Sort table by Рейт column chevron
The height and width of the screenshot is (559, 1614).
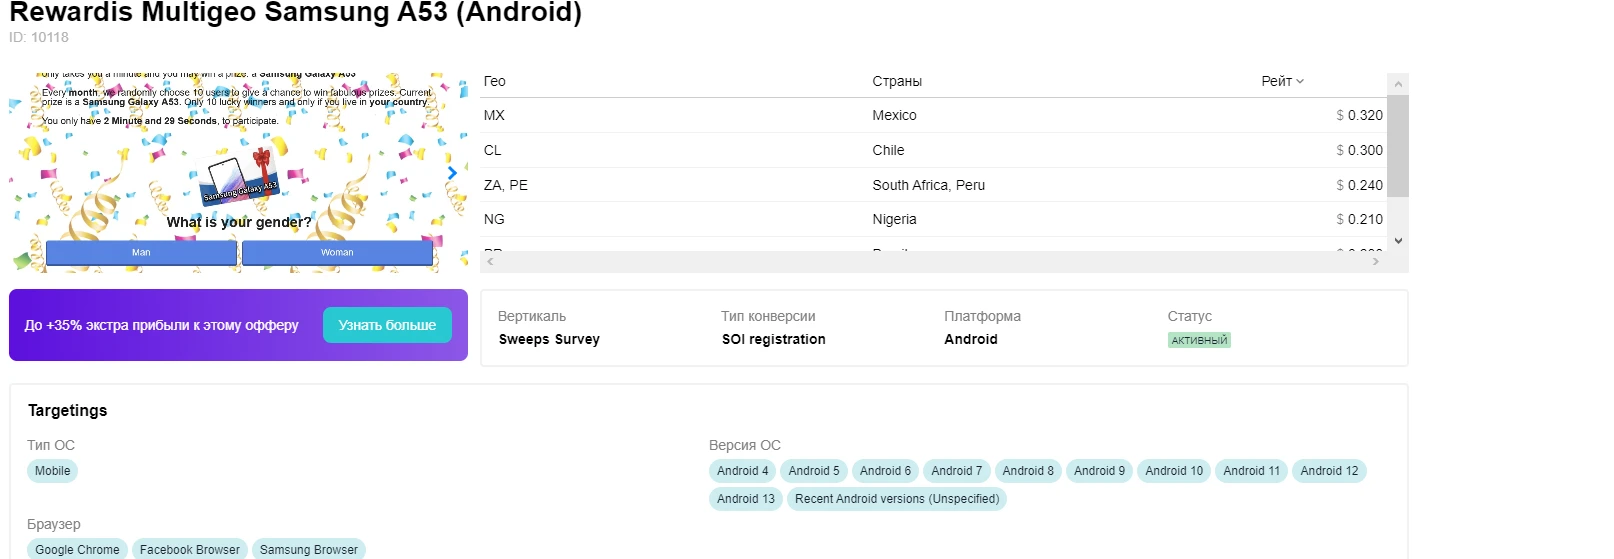(1300, 81)
